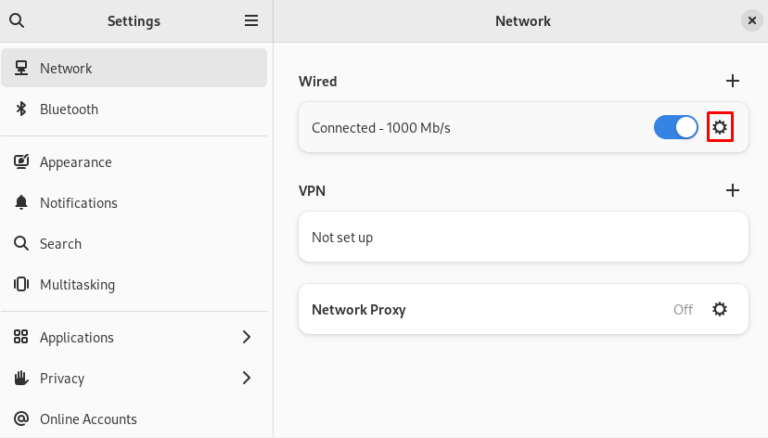Open the search icon in Settings header
The width and height of the screenshot is (768, 438).
click(x=17, y=20)
